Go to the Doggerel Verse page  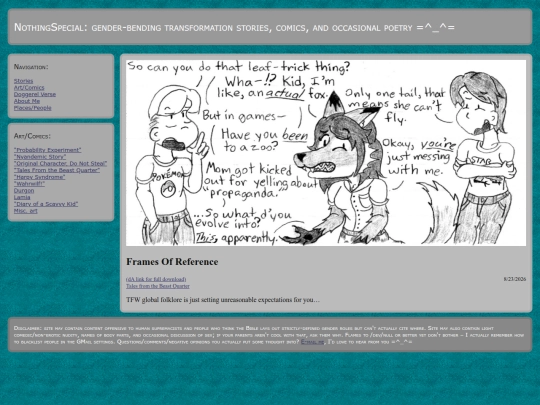35,94
